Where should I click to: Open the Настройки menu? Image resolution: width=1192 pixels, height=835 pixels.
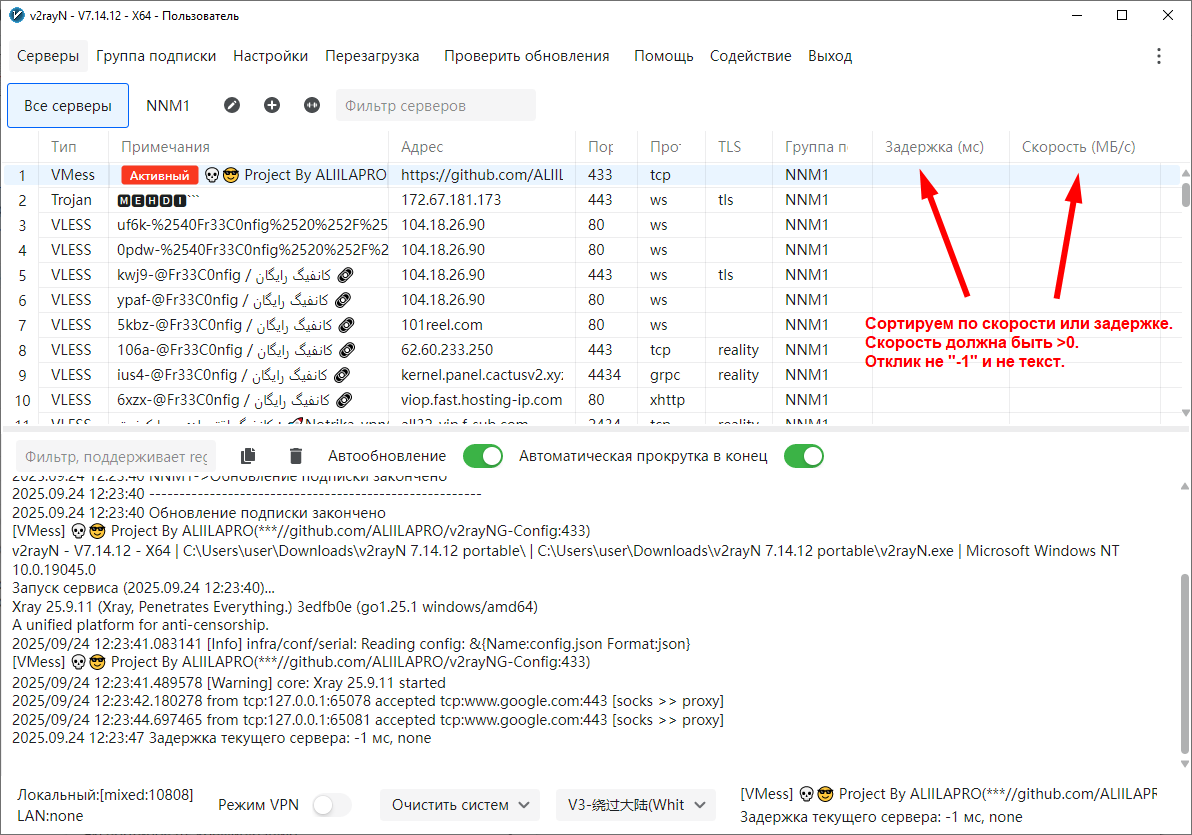point(270,56)
